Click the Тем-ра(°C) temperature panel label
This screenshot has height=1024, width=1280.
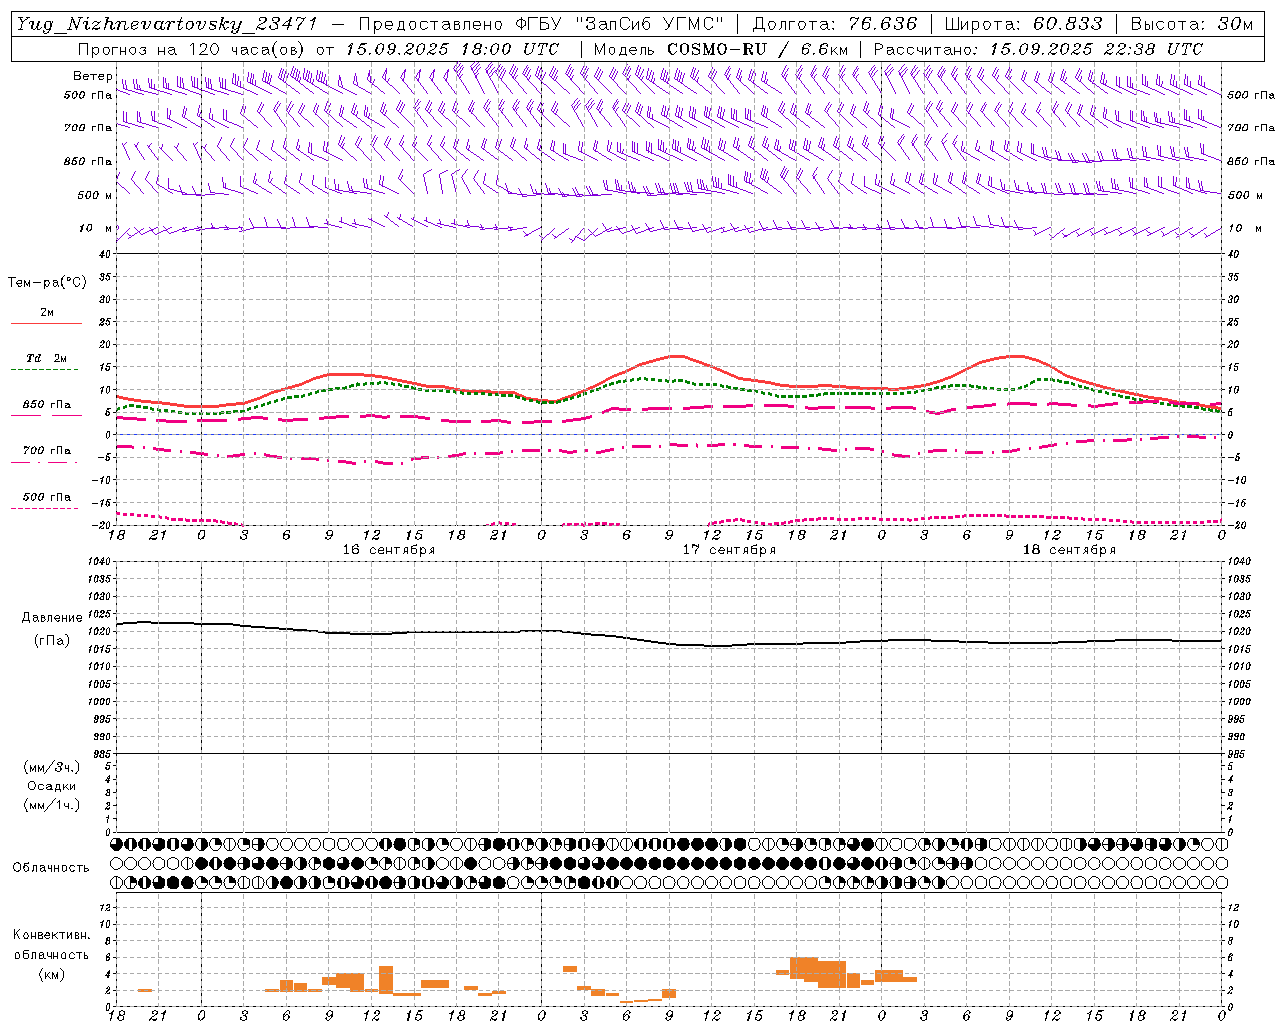coord(47,283)
